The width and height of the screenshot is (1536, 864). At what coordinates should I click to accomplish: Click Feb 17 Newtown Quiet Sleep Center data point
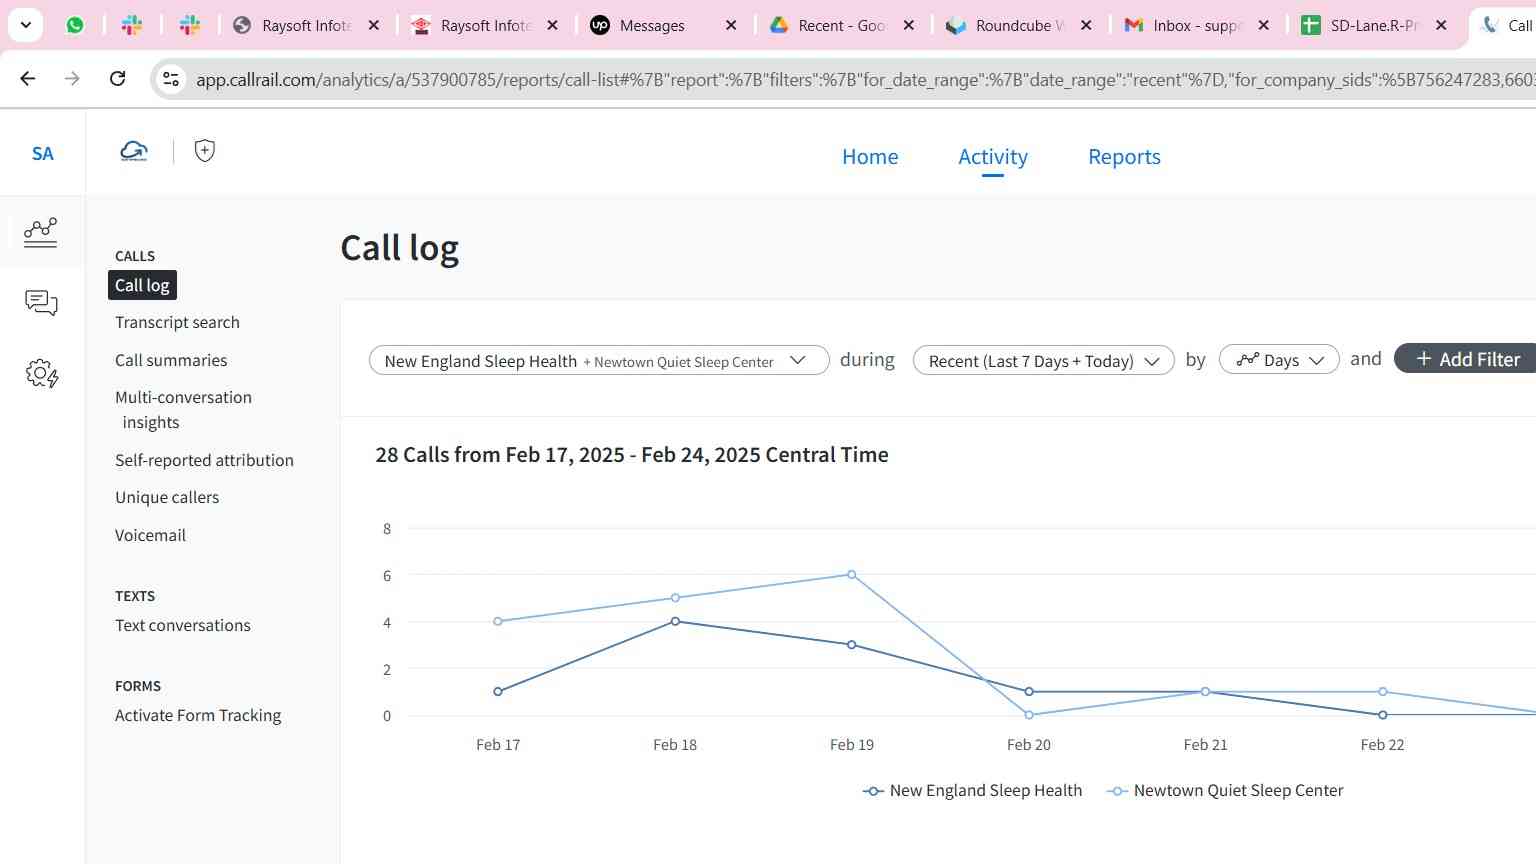[x=498, y=621]
